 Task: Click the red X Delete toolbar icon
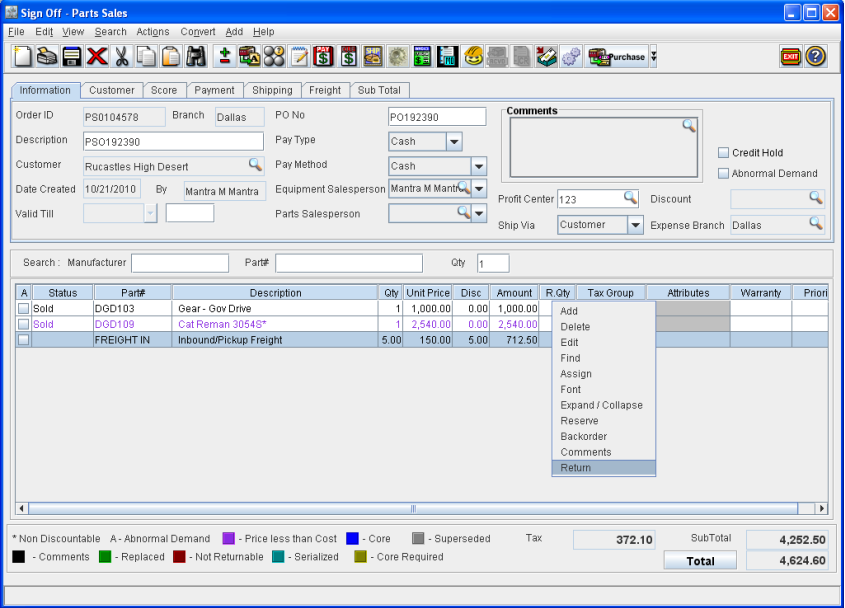(97, 56)
